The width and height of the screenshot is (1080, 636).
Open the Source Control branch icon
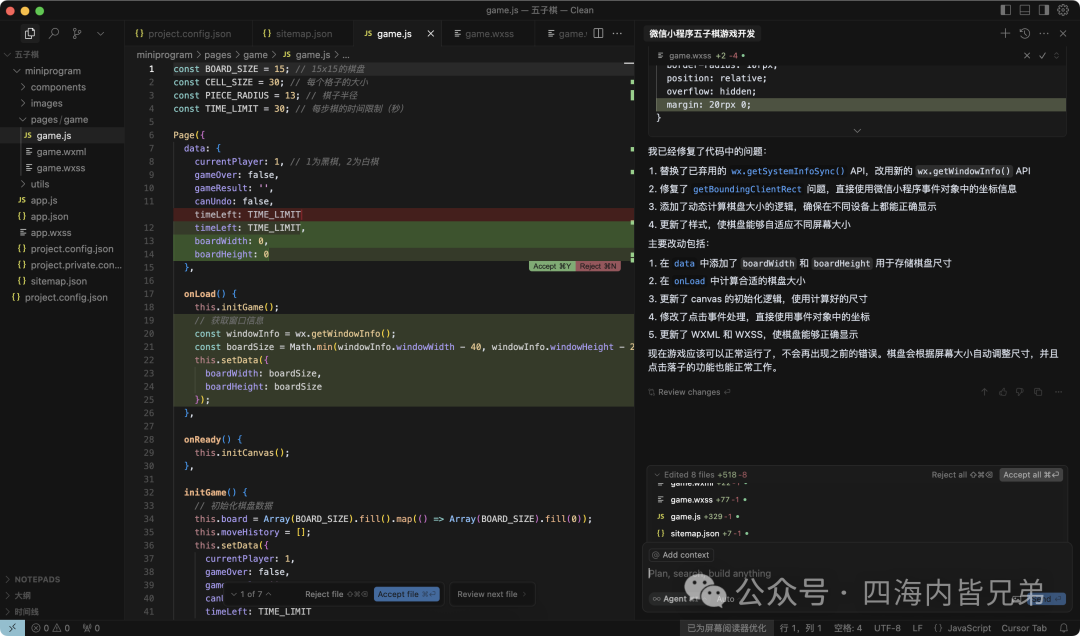click(77, 33)
